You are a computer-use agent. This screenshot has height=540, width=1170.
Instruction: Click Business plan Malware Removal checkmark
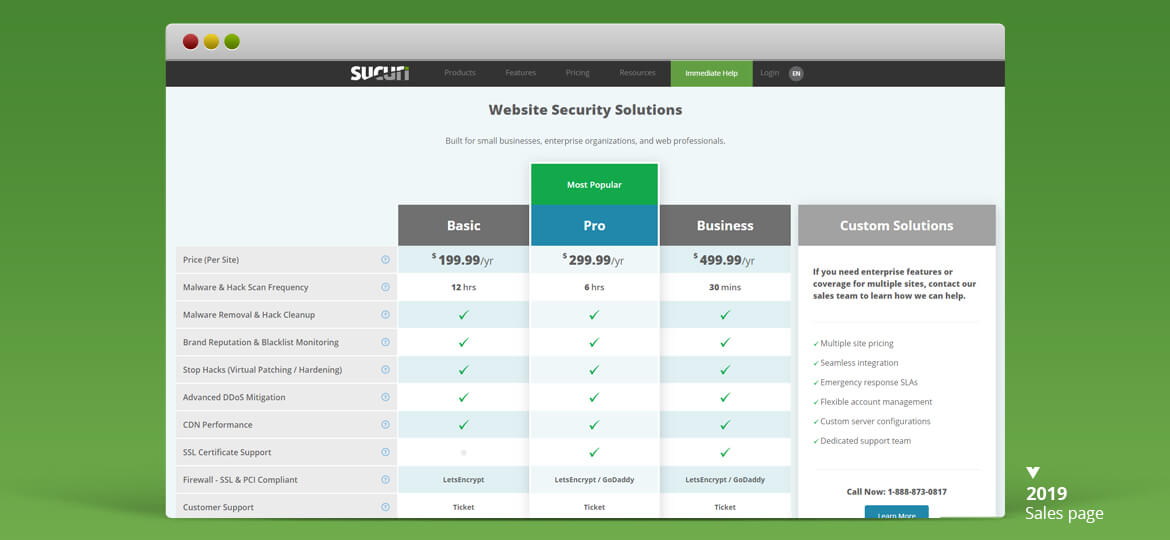[x=725, y=315]
